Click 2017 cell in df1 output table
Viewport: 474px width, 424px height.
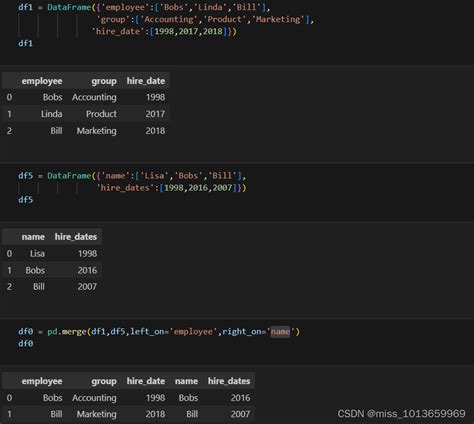[155, 114]
